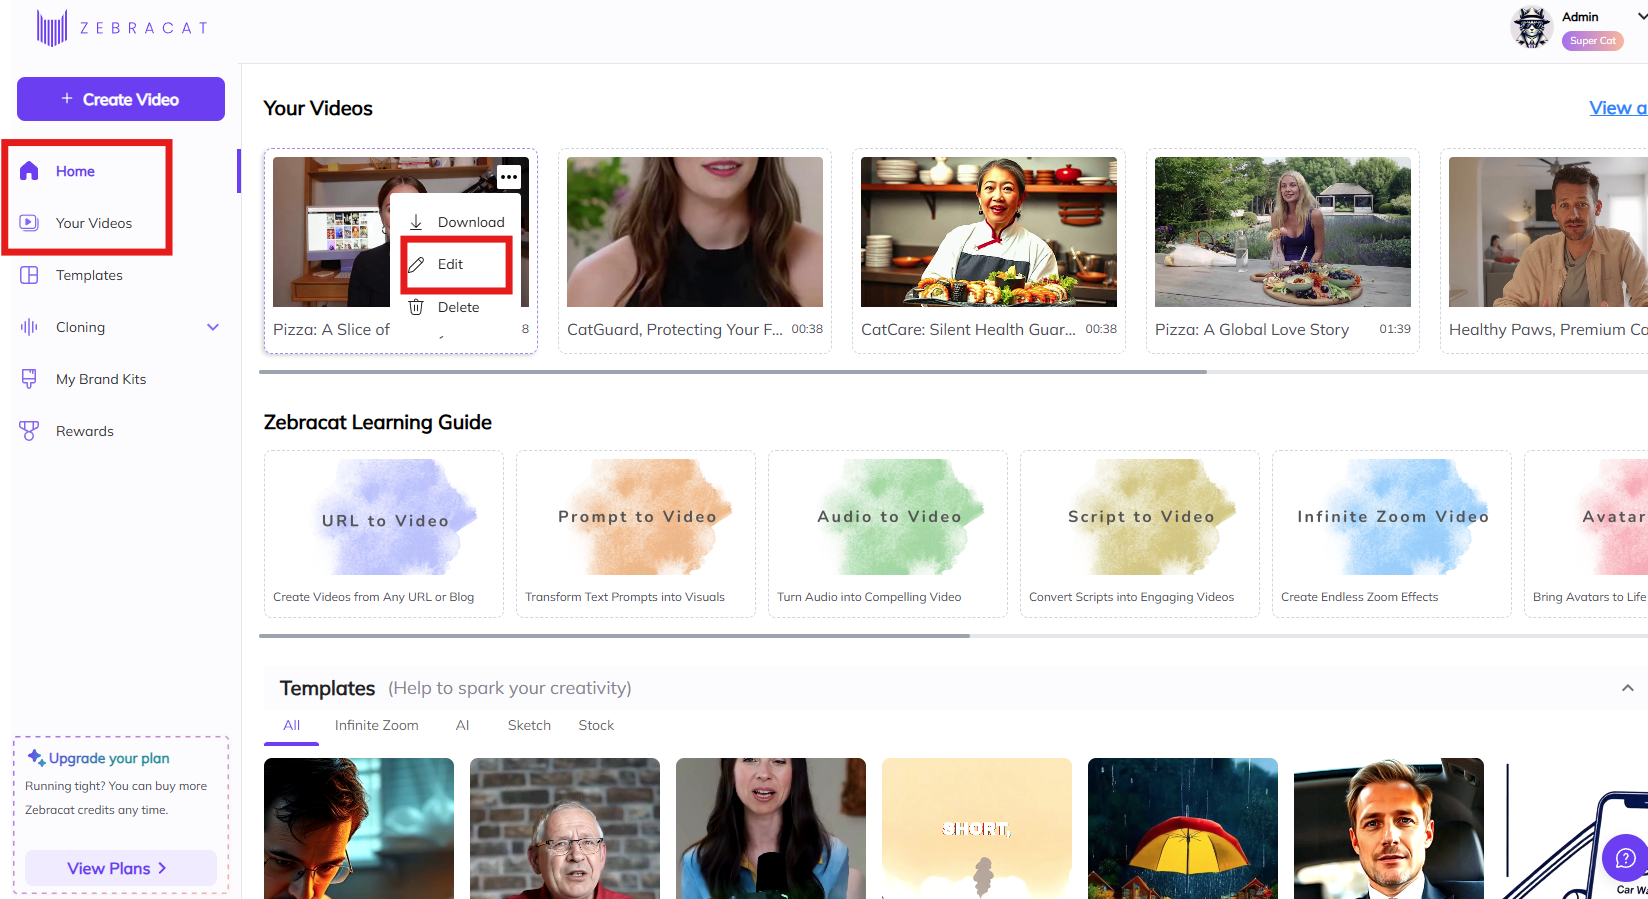
Task: Click the Zebracat logo
Action: coord(122,28)
